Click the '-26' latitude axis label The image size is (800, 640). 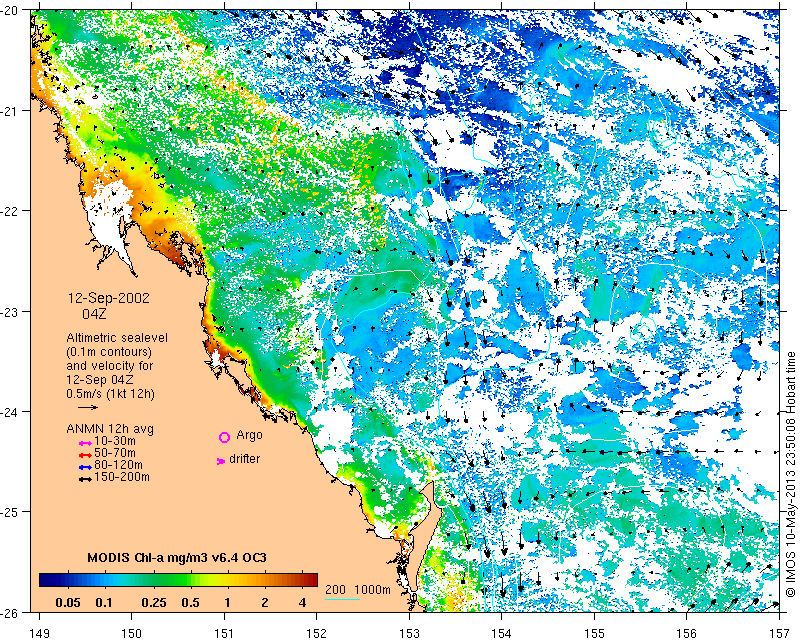click(x=10, y=612)
